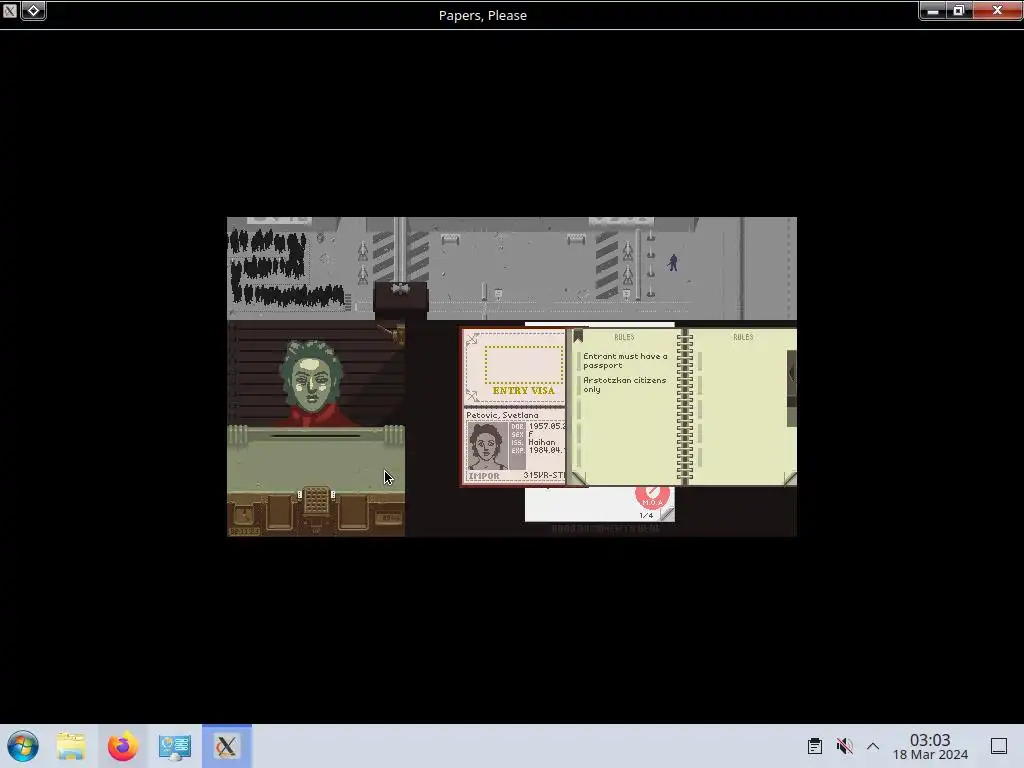The width and height of the screenshot is (1024, 768).
Task: Click the "IMPOR" country label on passport
Action: (484, 476)
